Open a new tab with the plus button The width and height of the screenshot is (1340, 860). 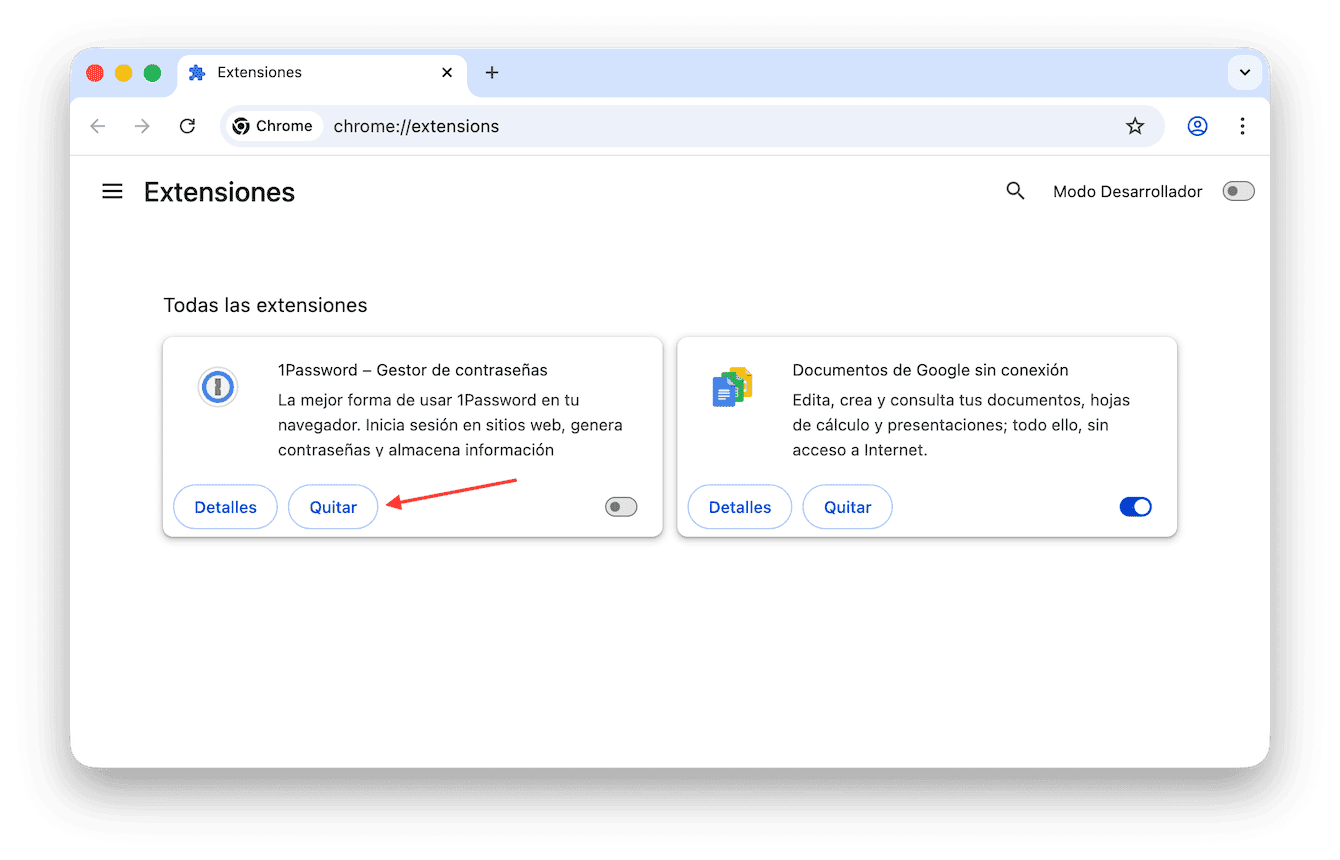[x=491, y=72]
